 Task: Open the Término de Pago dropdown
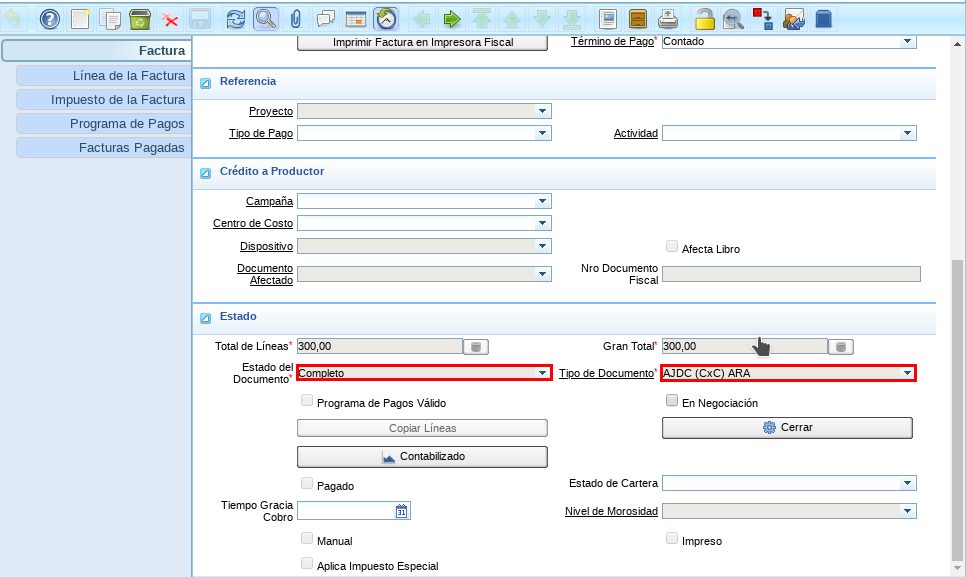tap(907, 41)
